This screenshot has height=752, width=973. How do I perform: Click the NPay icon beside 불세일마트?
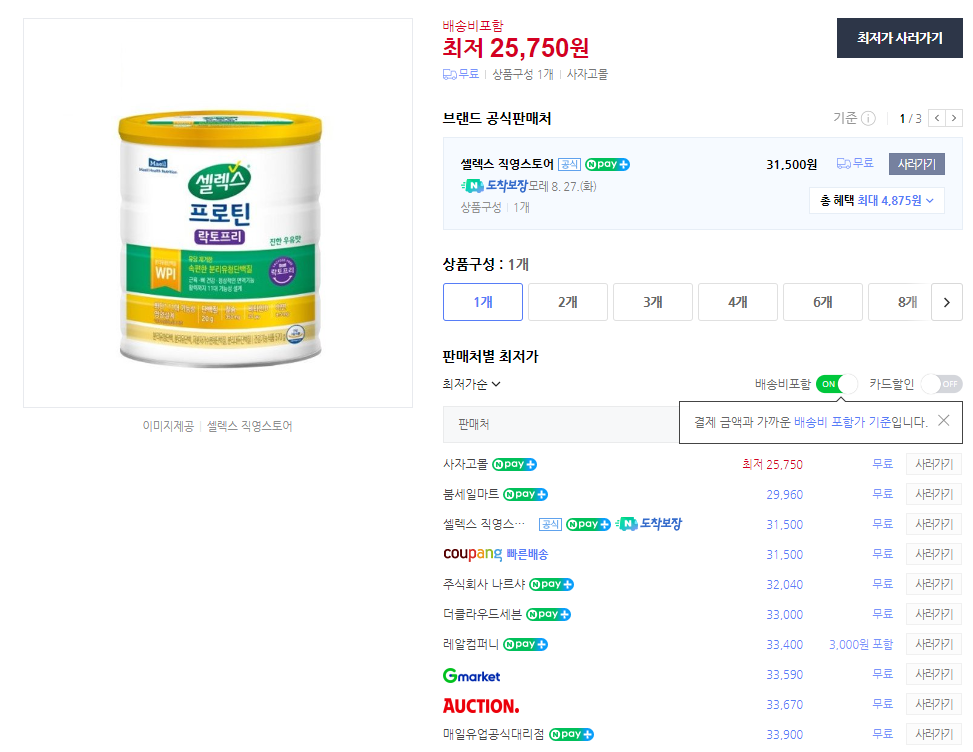(527, 493)
